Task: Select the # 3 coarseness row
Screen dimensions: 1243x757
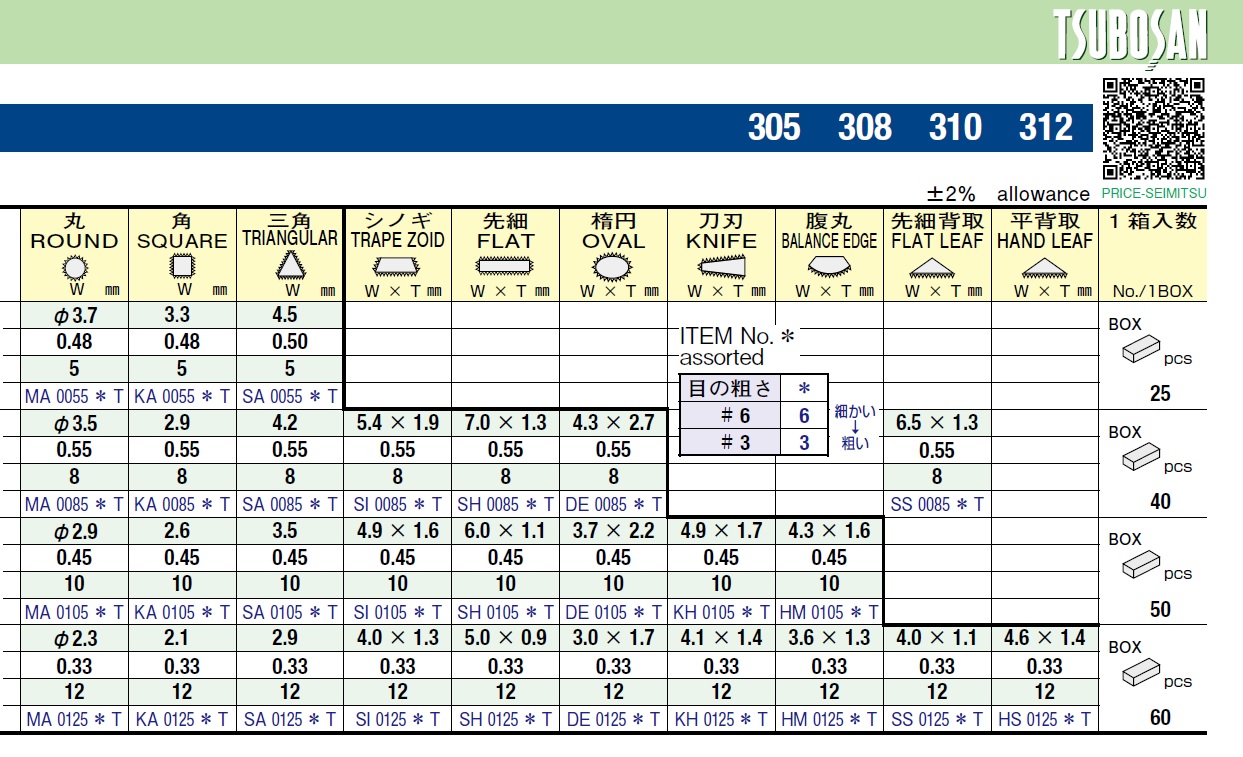Action: point(753,442)
